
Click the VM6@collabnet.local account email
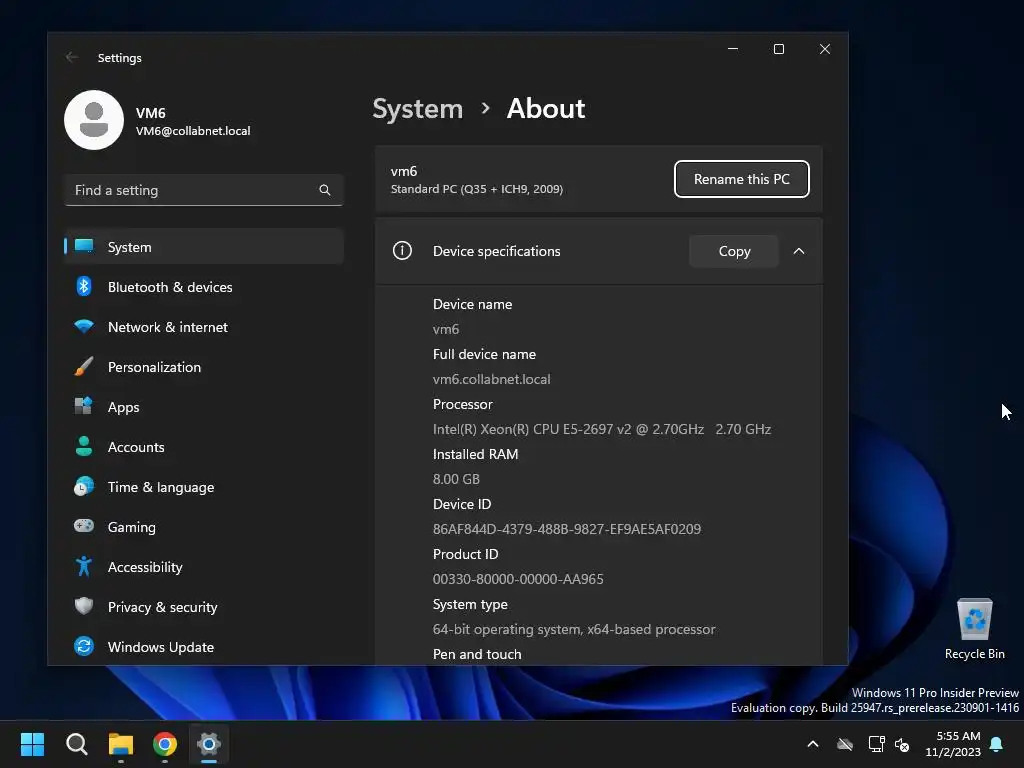click(x=193, y=131)
